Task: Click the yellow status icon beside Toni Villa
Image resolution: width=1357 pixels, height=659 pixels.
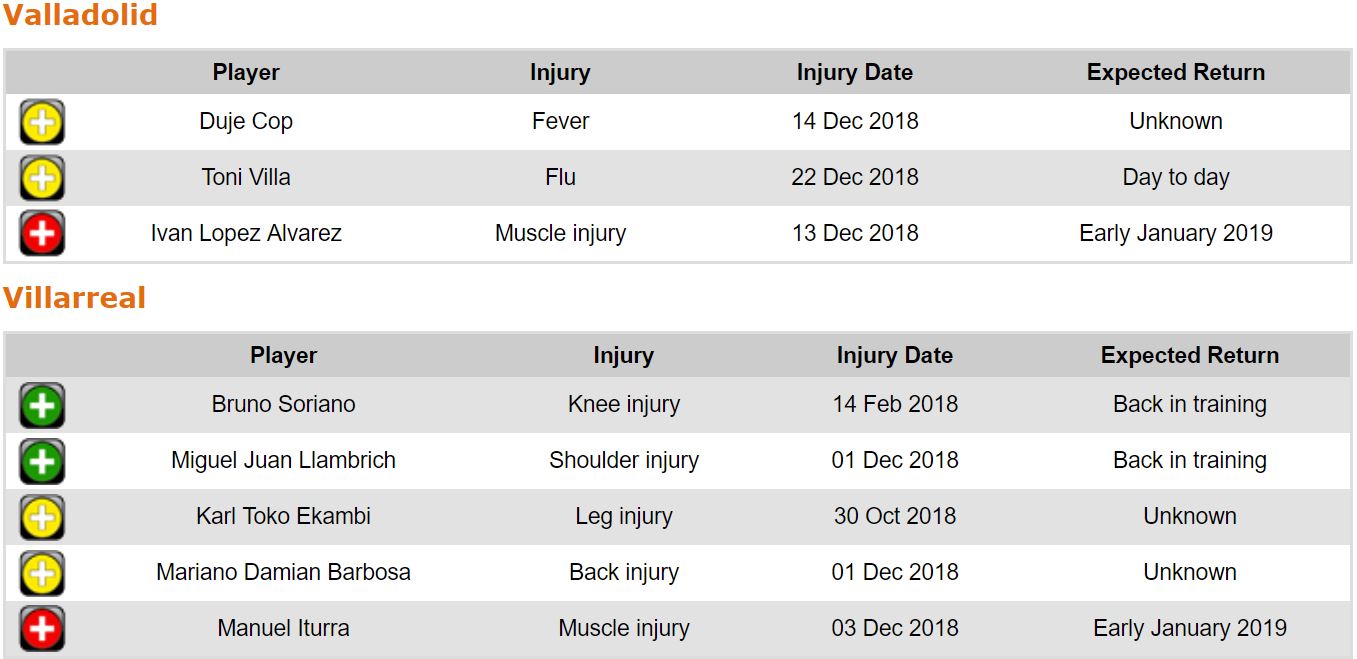Action: click(x=42, y=179)
